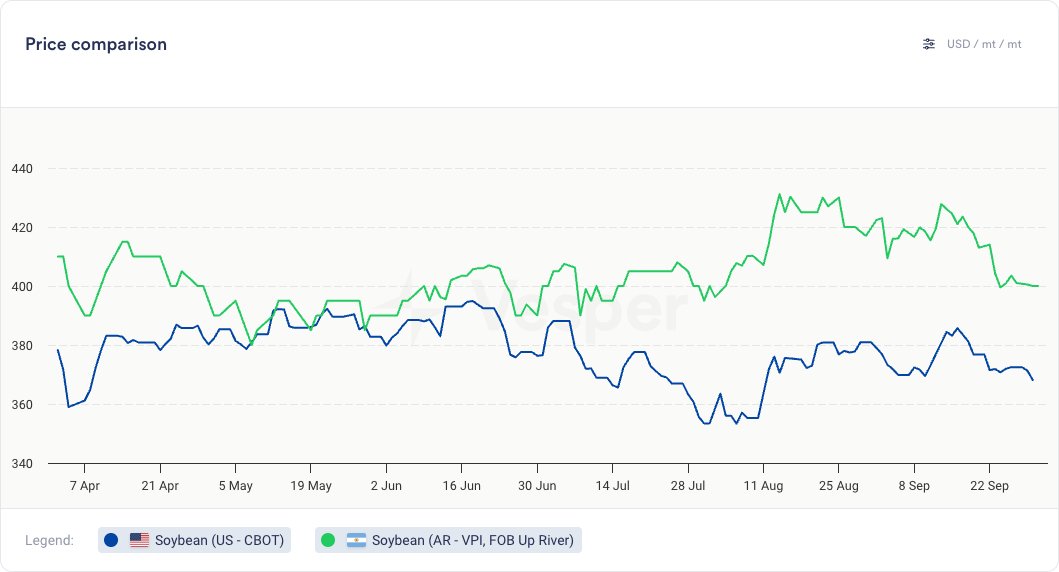The image size is (1059, 572).
Task: Toggle Soybean (US - CBOT) series
Action: [219, 540]
